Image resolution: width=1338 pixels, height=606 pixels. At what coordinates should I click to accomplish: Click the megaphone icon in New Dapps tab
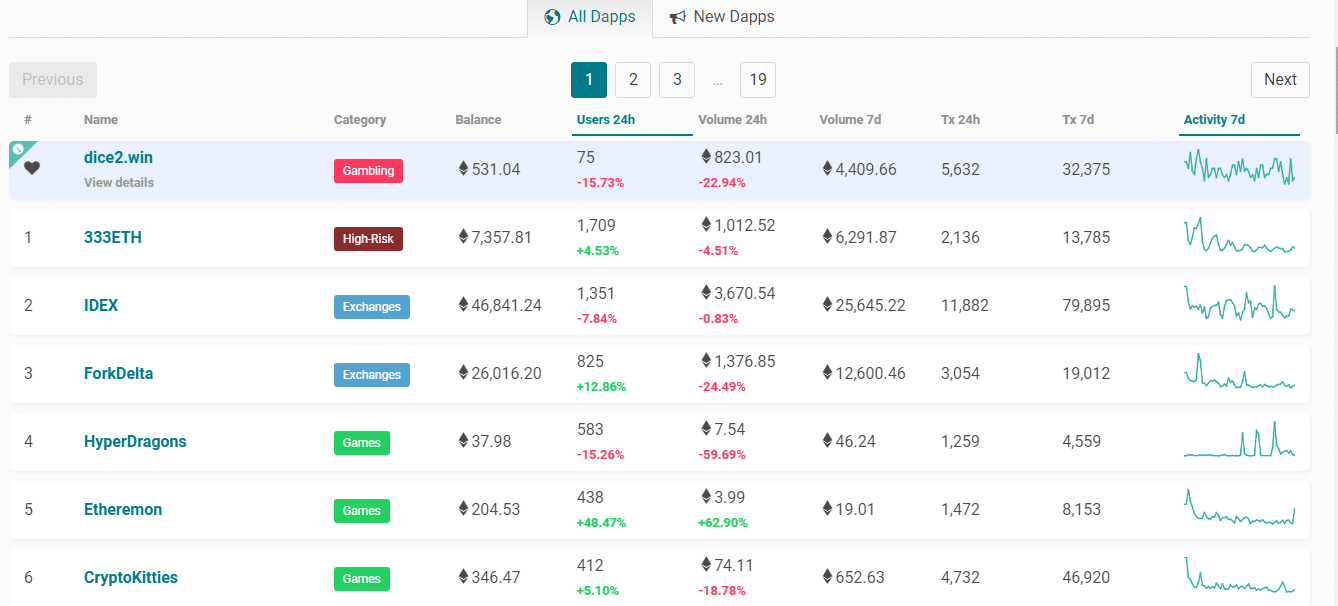pyautogui.click(x=678, y=17)
